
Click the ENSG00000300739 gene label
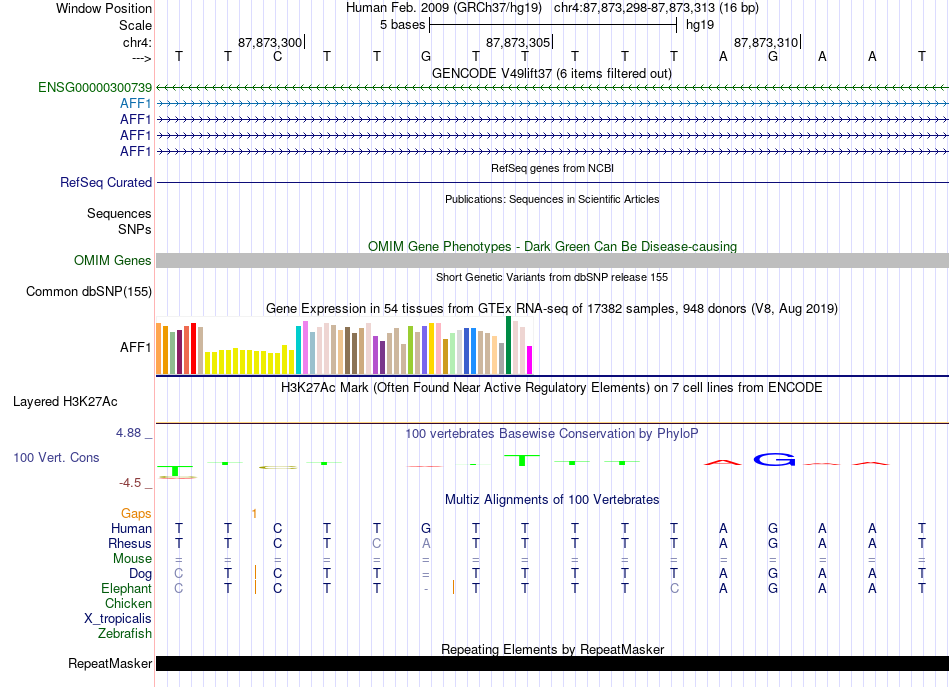coord(95,87)
